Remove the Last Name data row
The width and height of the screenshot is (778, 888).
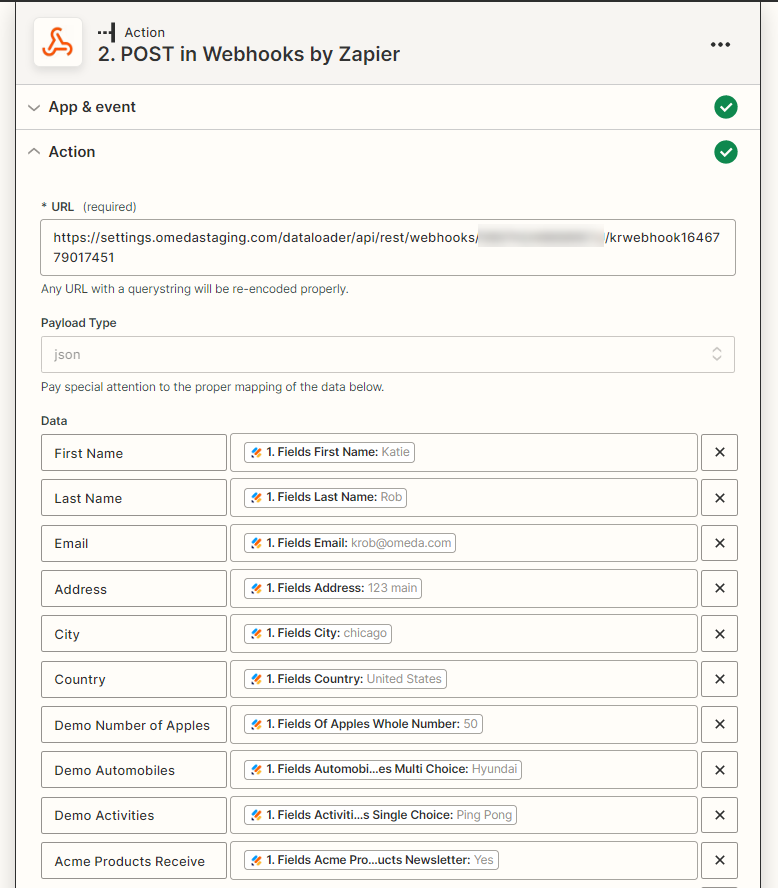[x=719, y=498]
